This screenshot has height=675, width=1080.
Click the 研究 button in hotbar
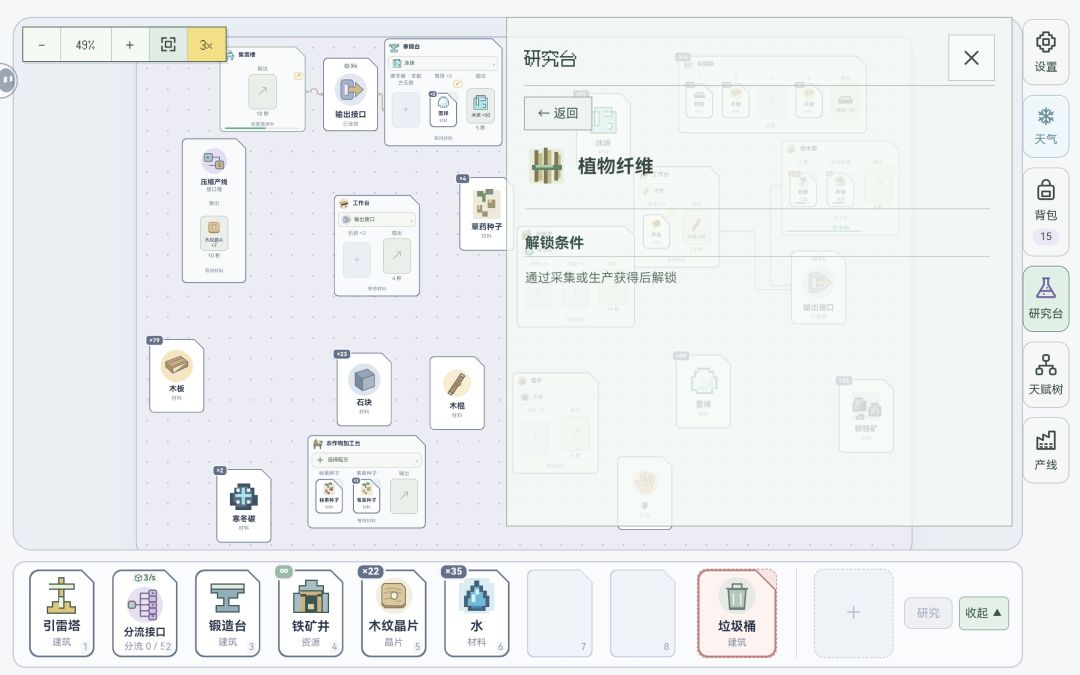pos(928,613)
